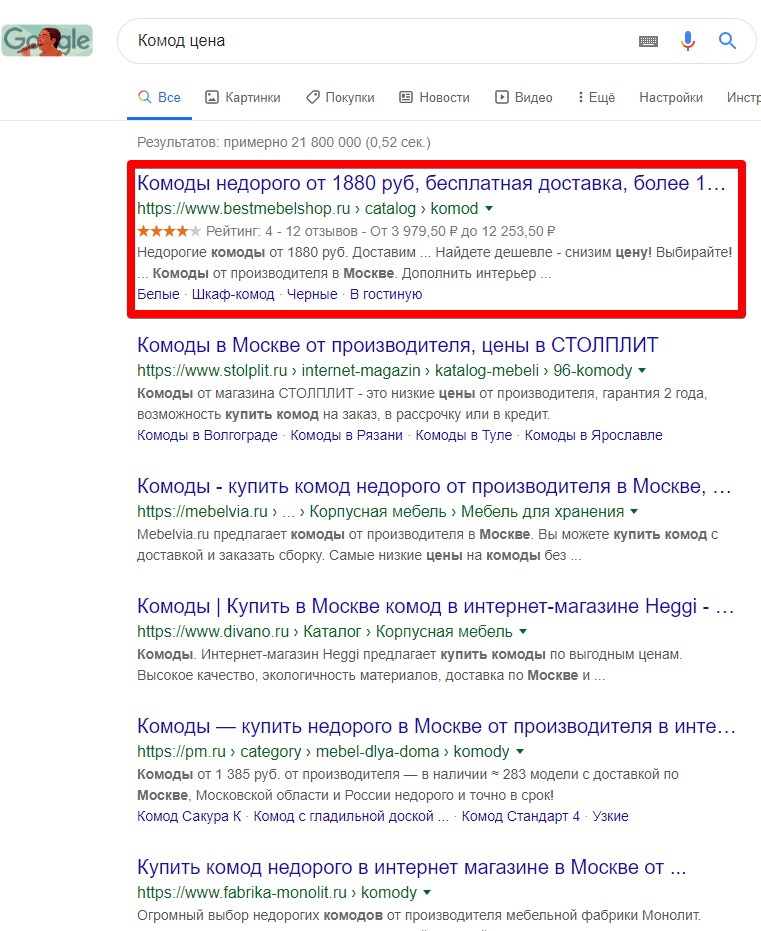The height and width of the screenshot is (931, 761).
Task: Click 'Комоды в Рязани' sitelink
Action: click(x=346, y=435)
